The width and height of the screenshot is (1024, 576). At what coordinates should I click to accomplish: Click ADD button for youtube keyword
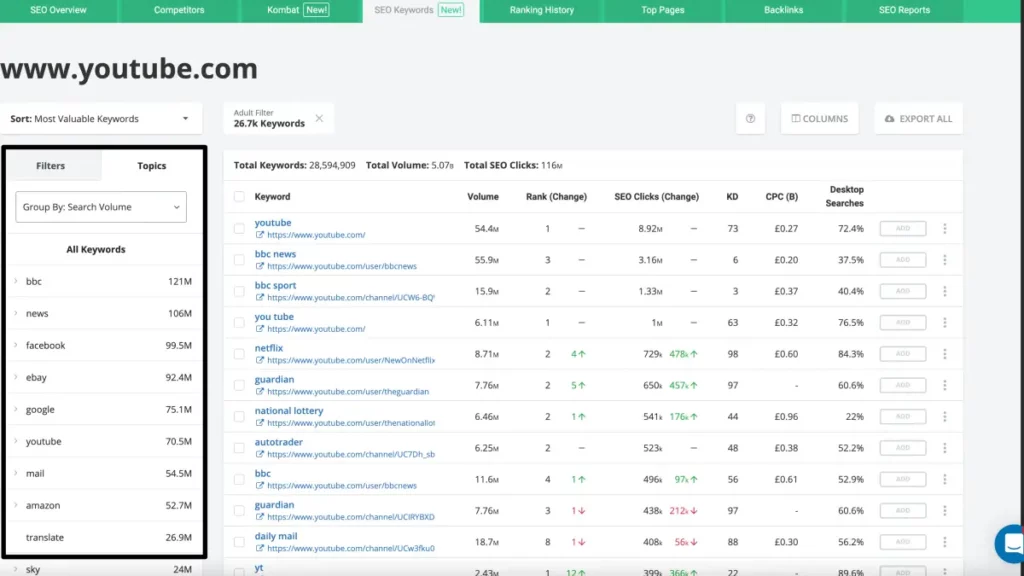[x=903, y=229]
